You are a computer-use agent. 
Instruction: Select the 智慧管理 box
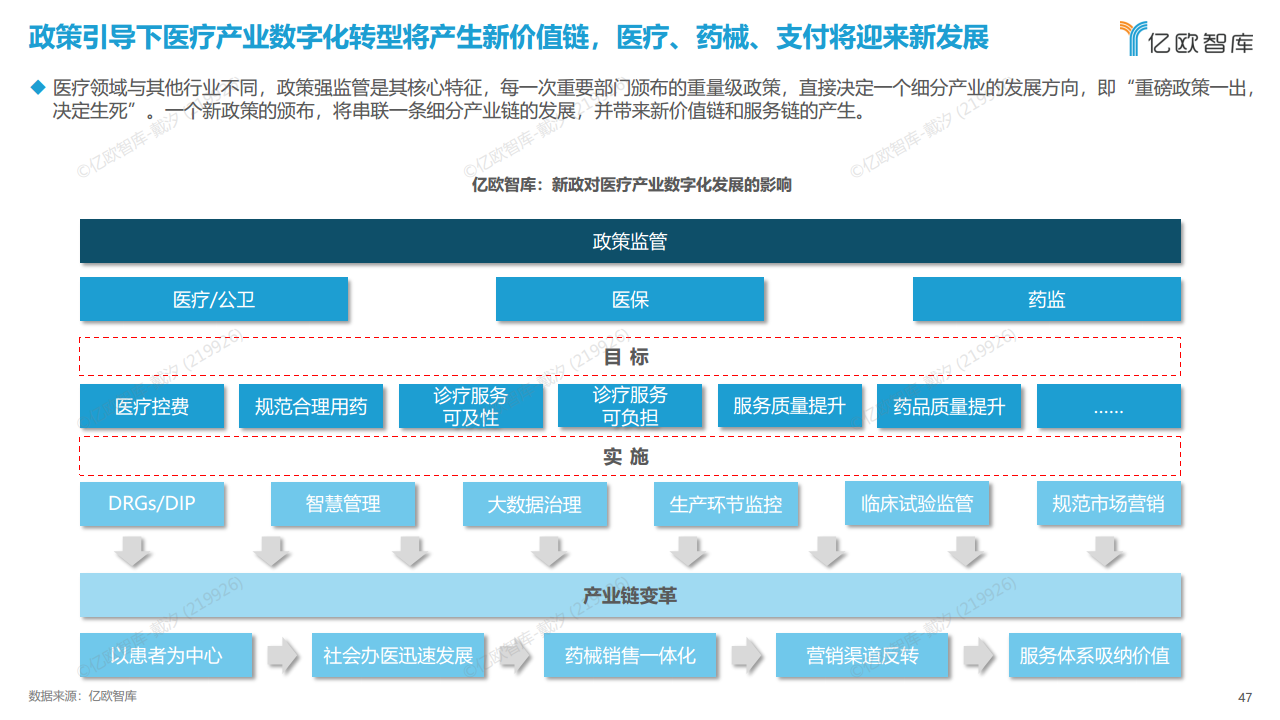(x=343, y=504)
